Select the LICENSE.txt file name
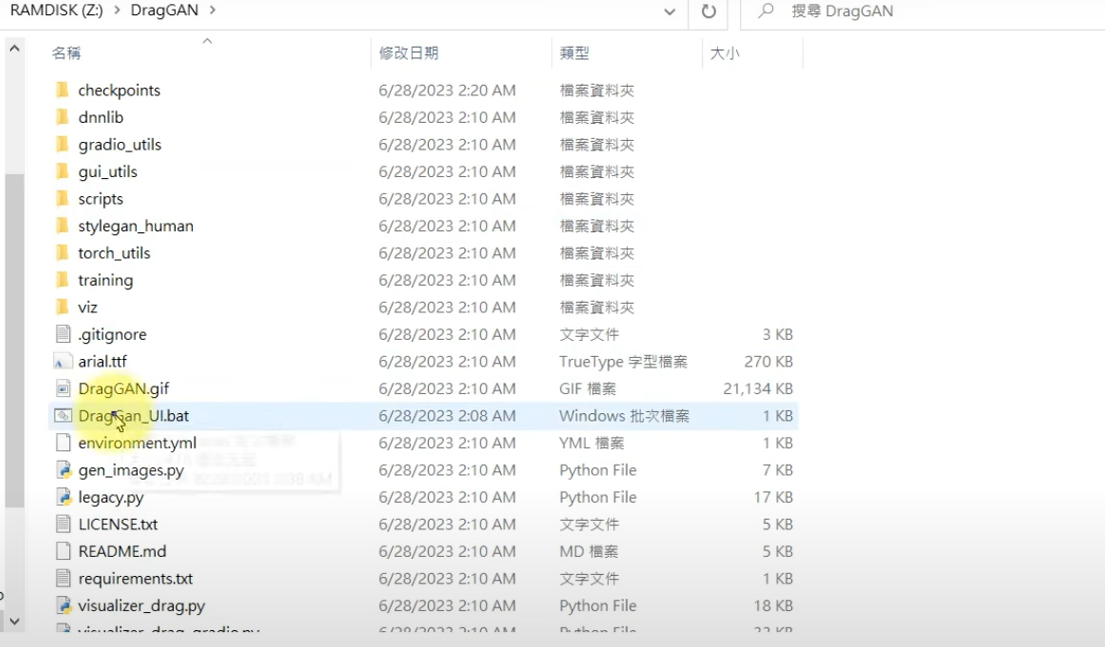 118,524
